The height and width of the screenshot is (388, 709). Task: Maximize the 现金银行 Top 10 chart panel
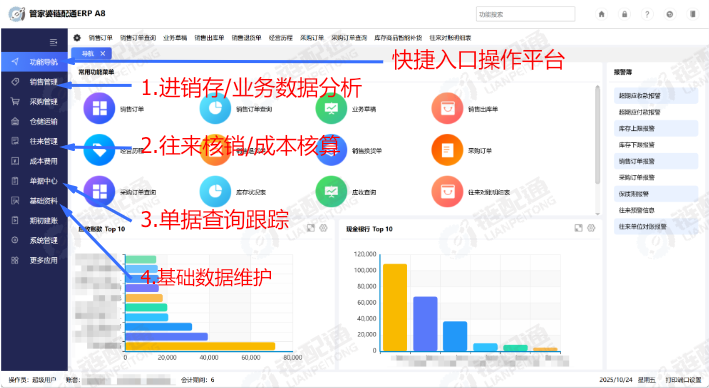click(x=578, y=228)
